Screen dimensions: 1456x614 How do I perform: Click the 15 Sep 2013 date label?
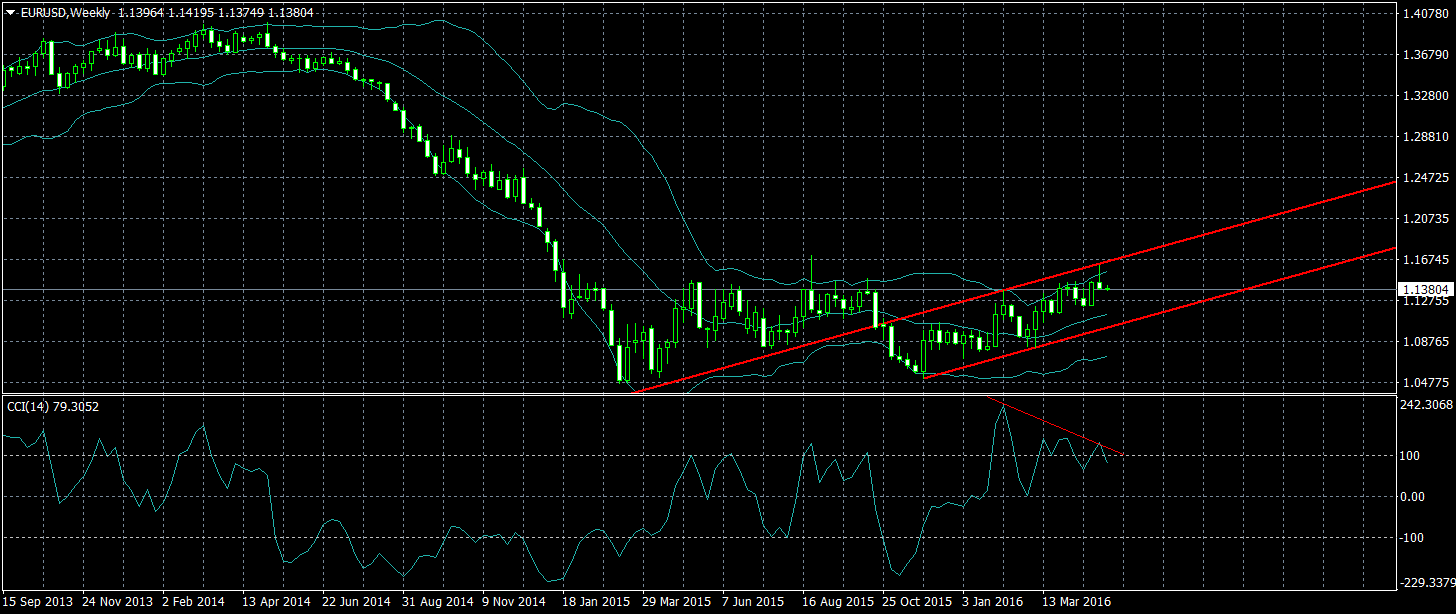pyautogui.click(x=38, y=603)
